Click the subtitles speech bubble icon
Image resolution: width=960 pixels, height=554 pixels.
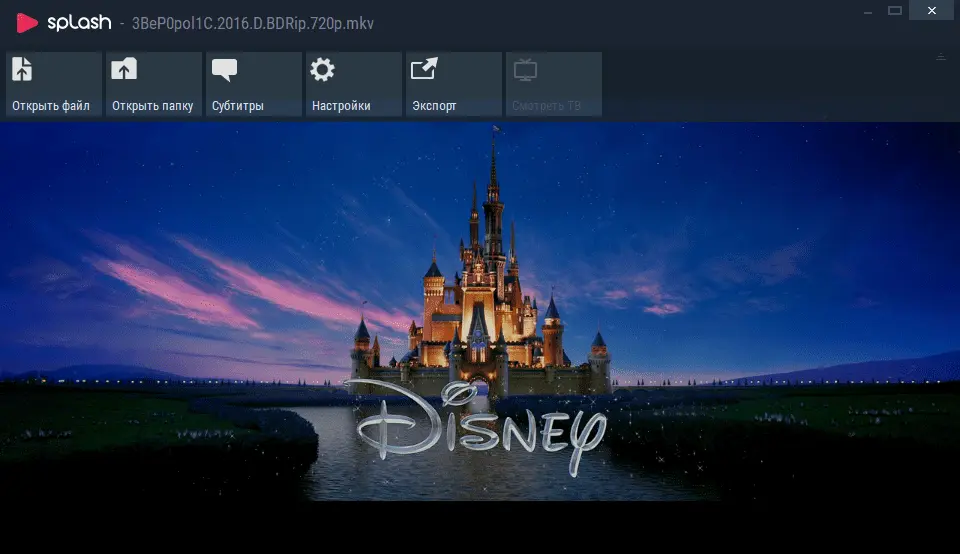coord(224,70)
